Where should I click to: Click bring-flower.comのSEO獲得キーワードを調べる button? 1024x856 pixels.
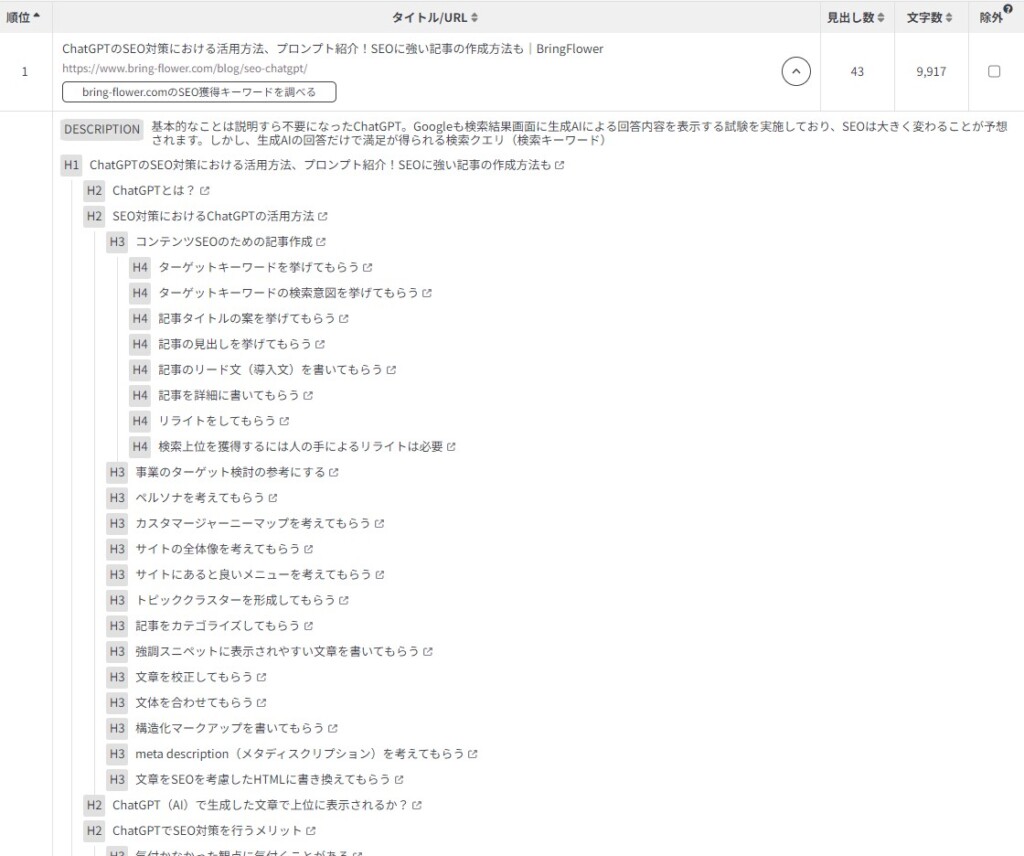199,92
